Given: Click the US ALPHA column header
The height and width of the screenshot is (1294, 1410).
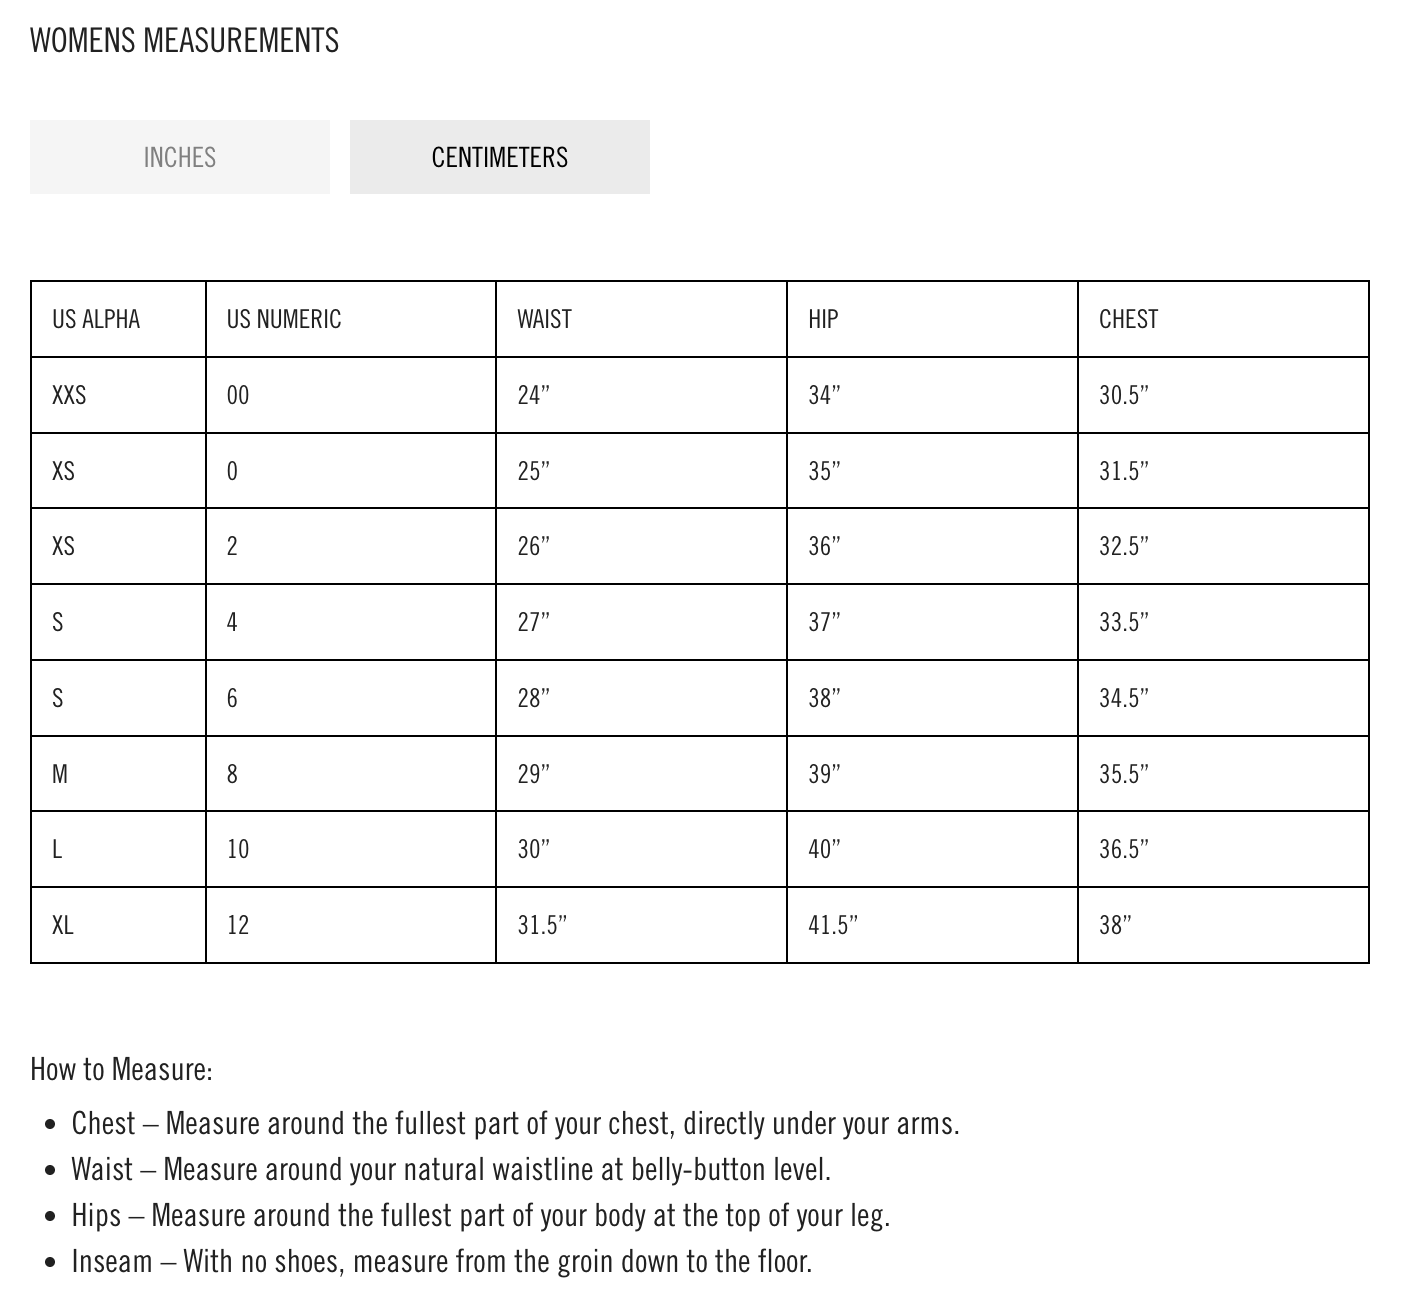Looking at the screenshot, I should pos(96,319).
